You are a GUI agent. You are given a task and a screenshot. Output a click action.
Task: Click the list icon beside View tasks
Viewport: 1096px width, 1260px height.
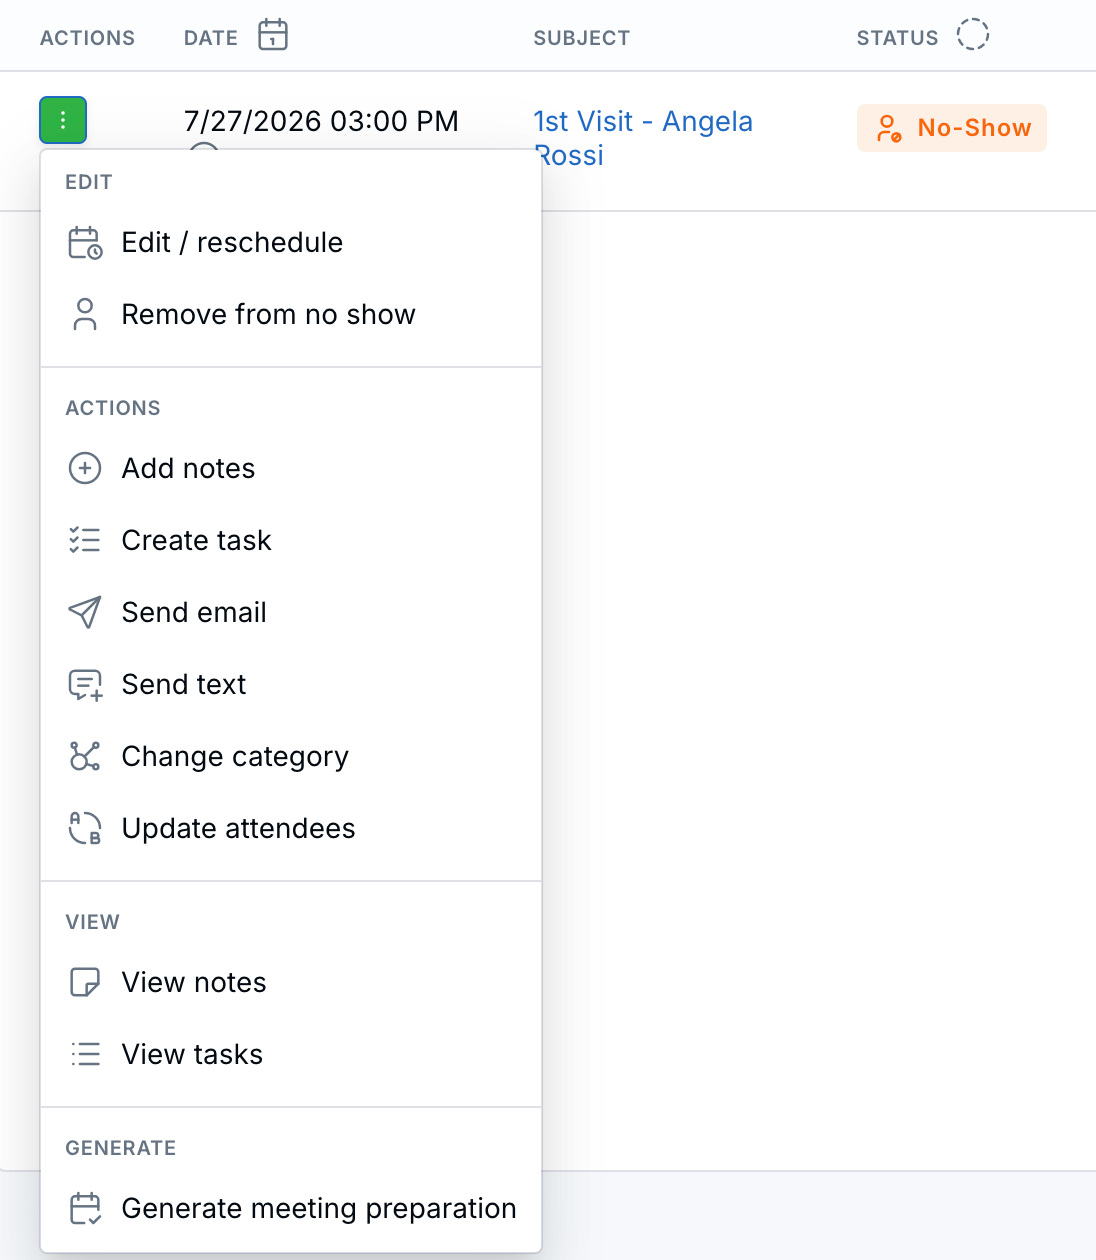[x=85, y=1054]
